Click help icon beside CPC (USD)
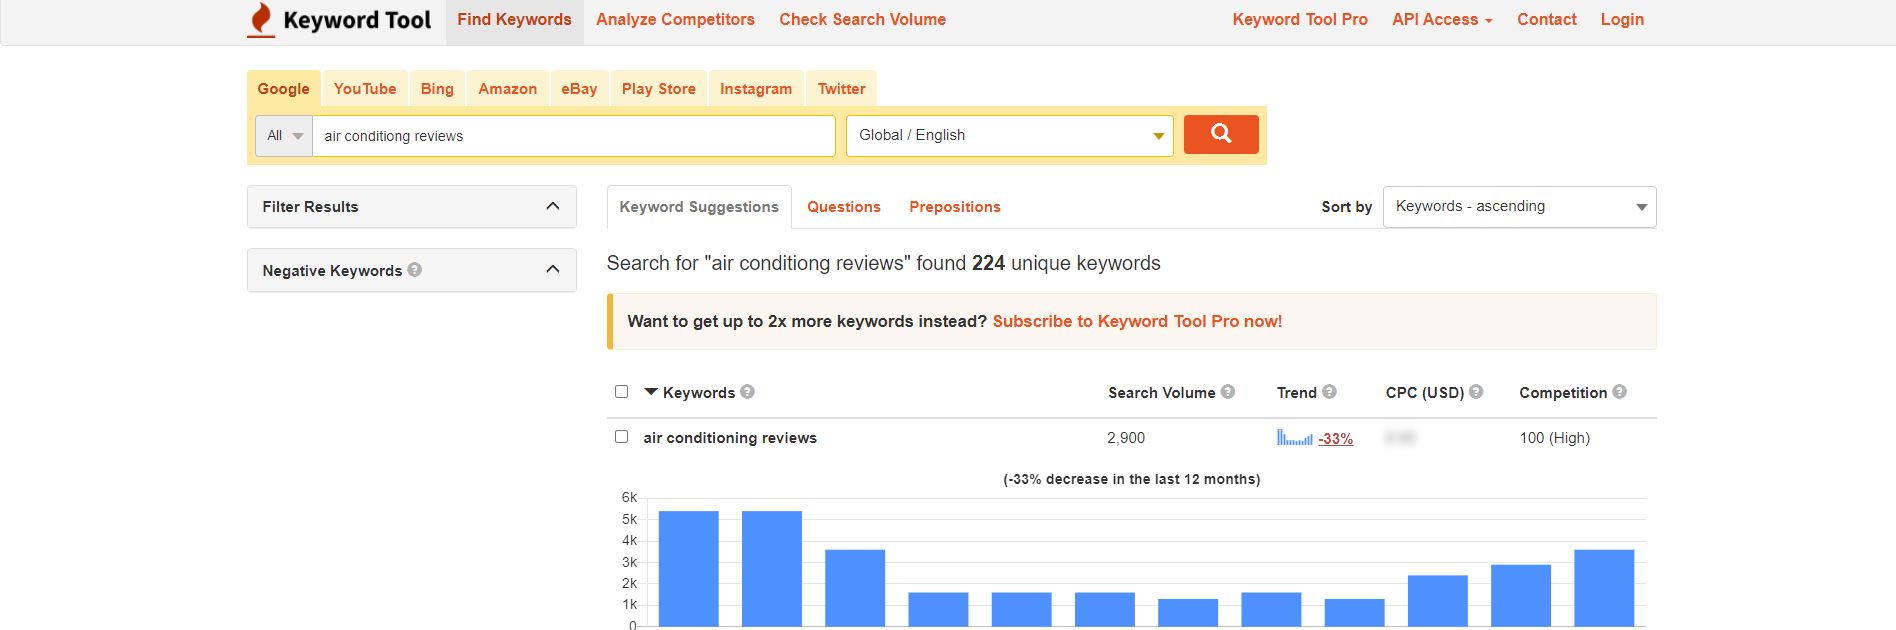This screenshot has height=630, width=1896. click(x=1476, y=392)
